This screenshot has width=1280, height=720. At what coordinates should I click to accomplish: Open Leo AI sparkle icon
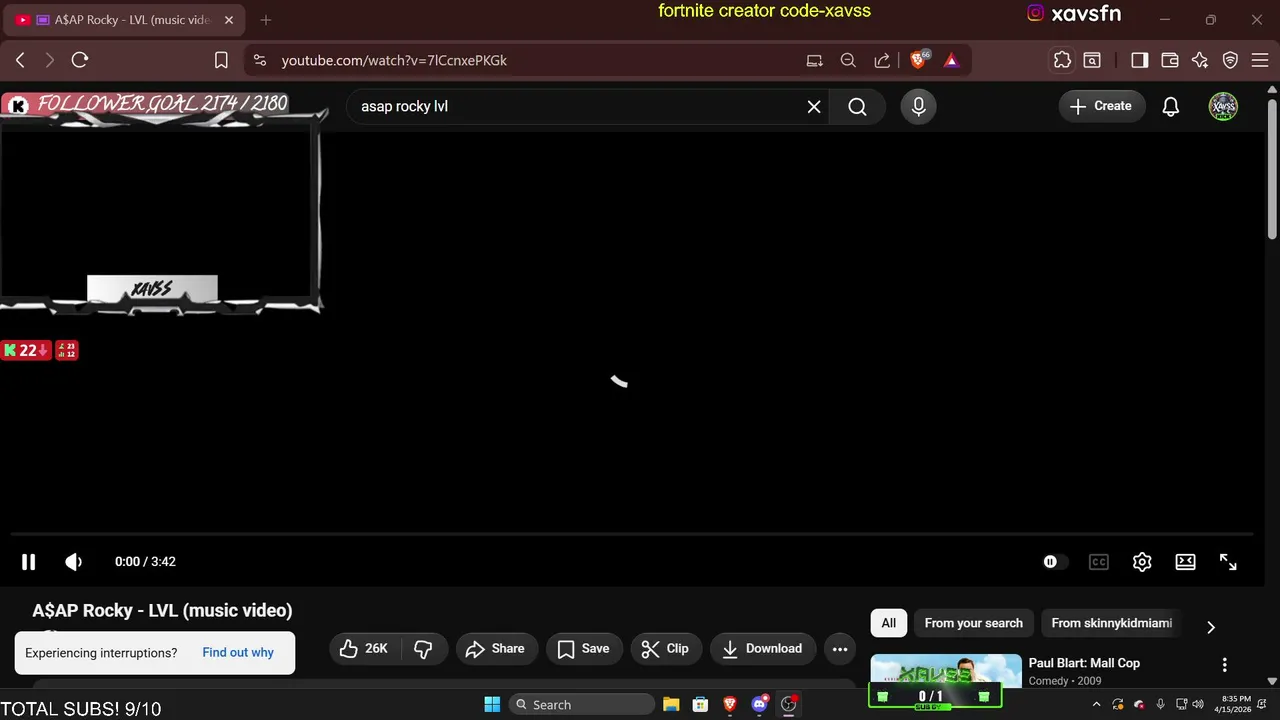[1200, 60]
